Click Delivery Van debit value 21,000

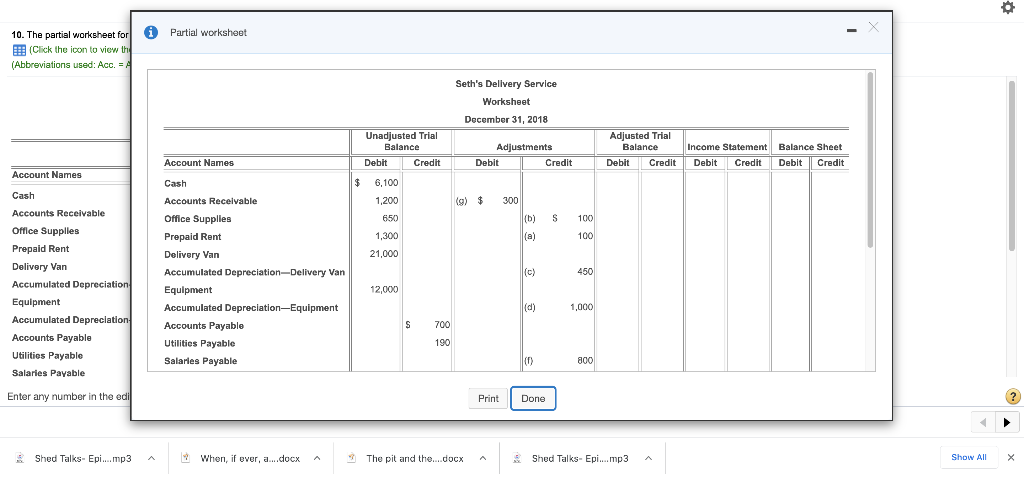click(383, 253)
